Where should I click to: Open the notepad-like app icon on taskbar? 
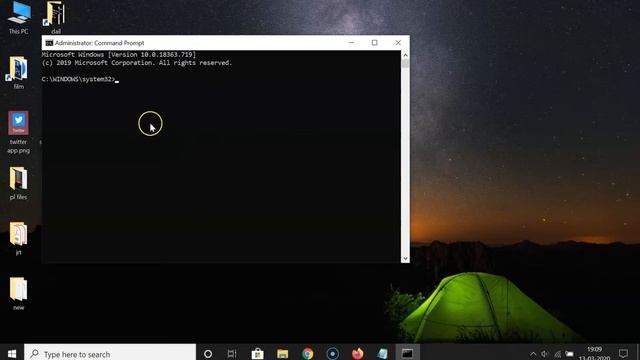pos(382,353)
